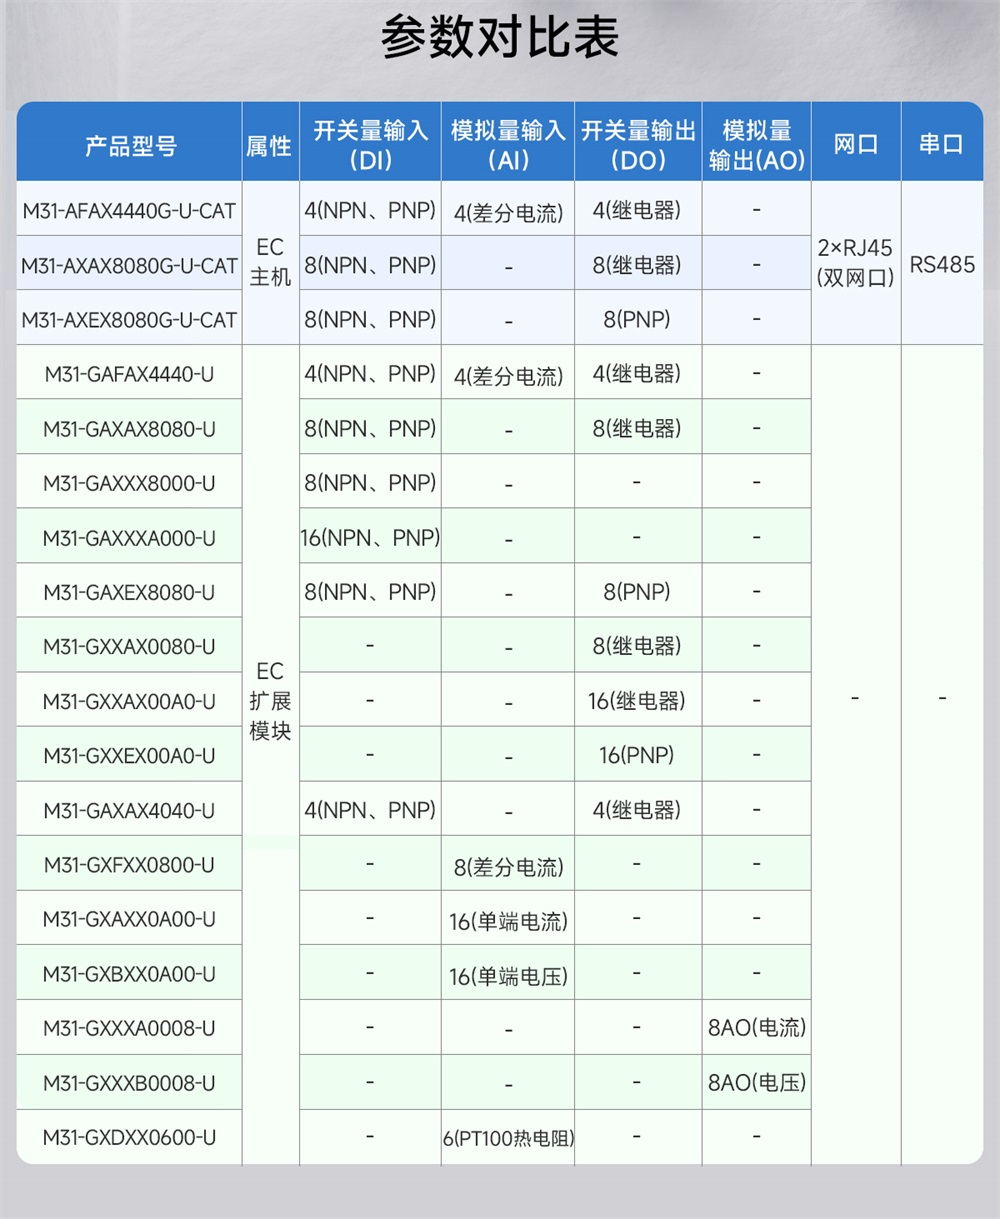Click the 模拟量输入(AI) header cell
The image size is (1000, 1219).
(x=505, y=143)
